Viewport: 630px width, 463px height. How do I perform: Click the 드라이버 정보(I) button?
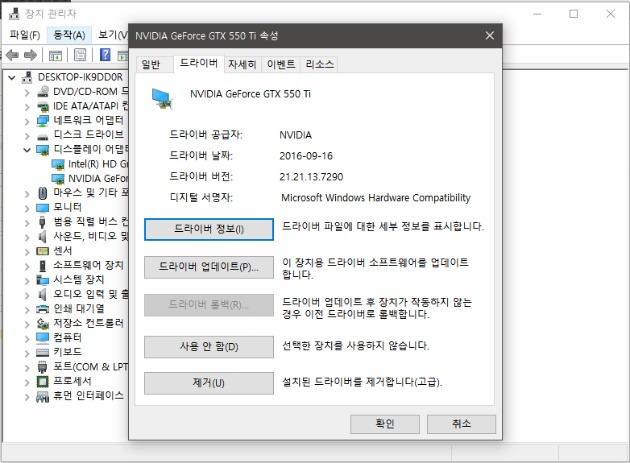[209, 229]
